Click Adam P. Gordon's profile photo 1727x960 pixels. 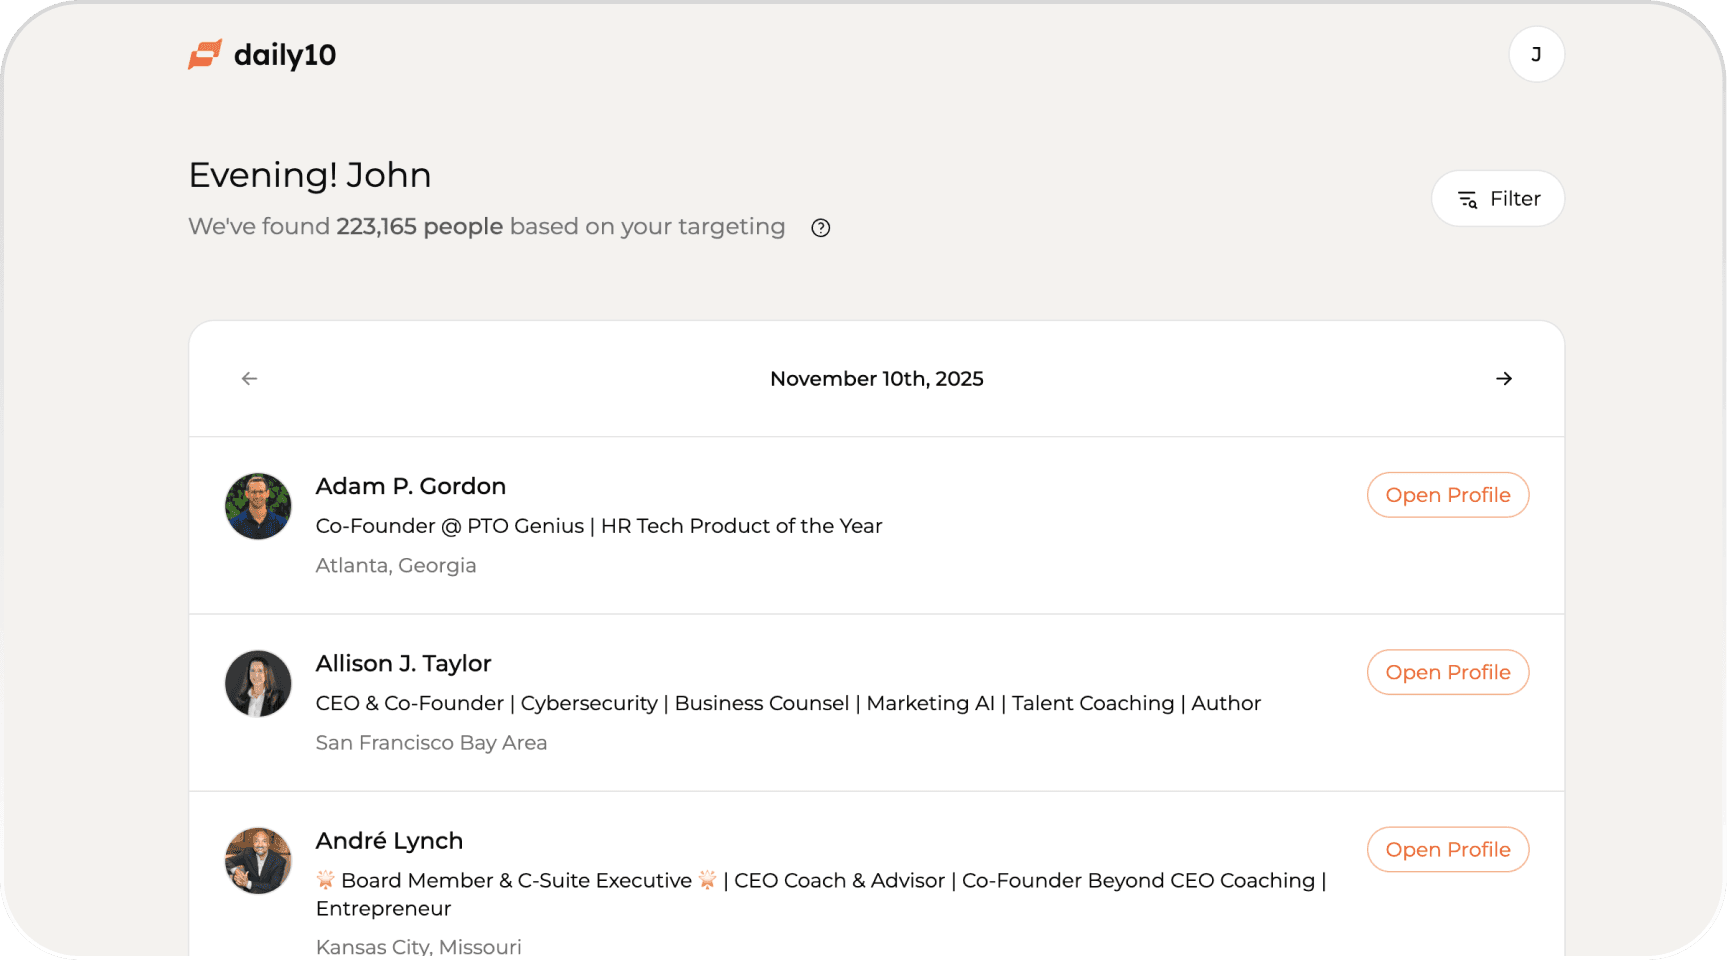point(258,506)
